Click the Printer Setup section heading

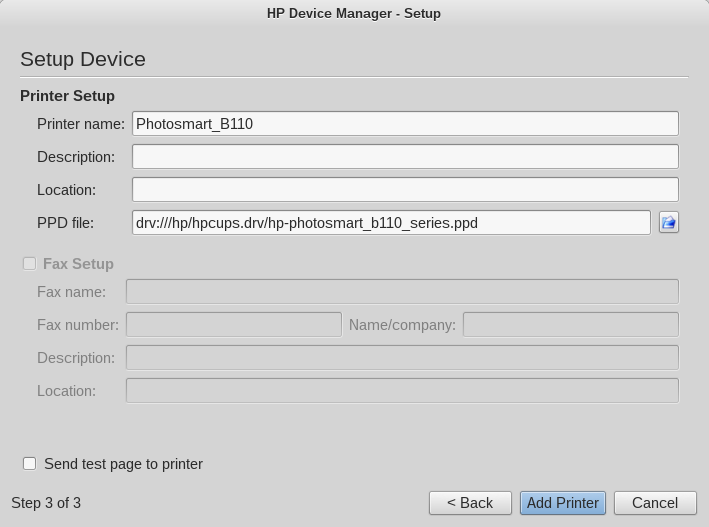pyautogui.click(x=67, y=96)
